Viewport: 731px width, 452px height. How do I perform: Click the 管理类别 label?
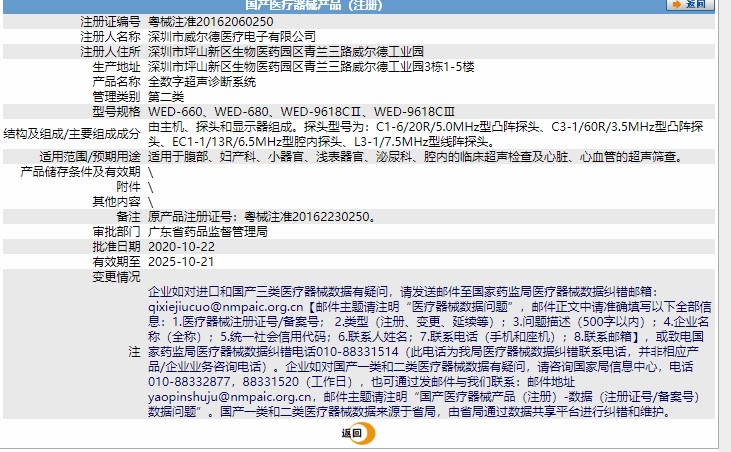116,97
